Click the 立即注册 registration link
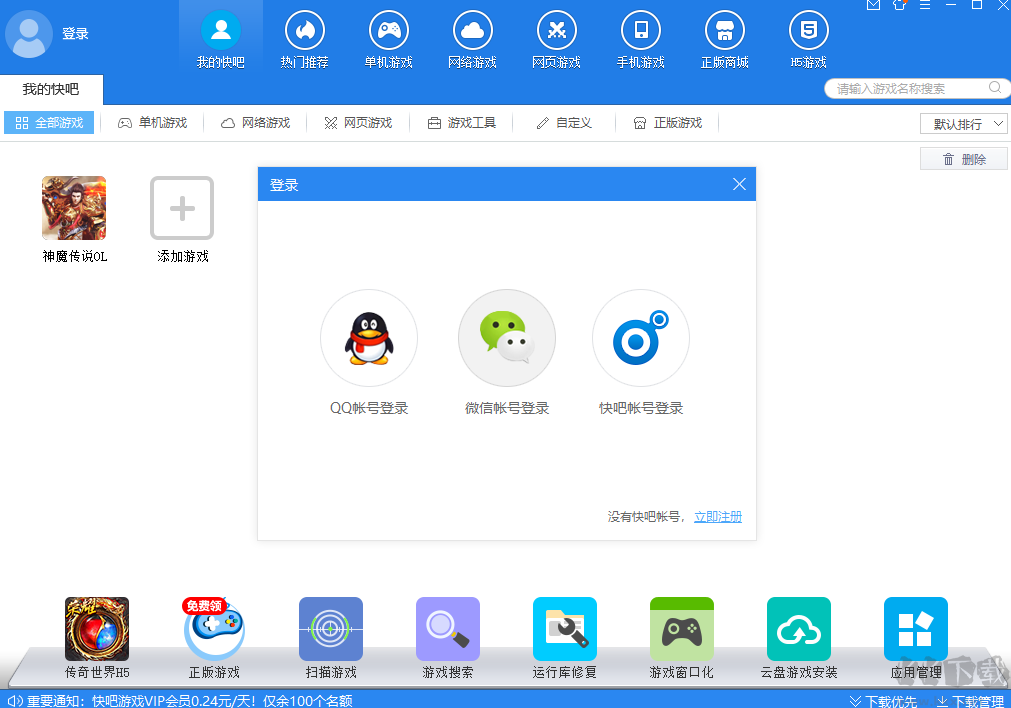The width and height of the screenshot is (1011, 708). tap(717, 517)
